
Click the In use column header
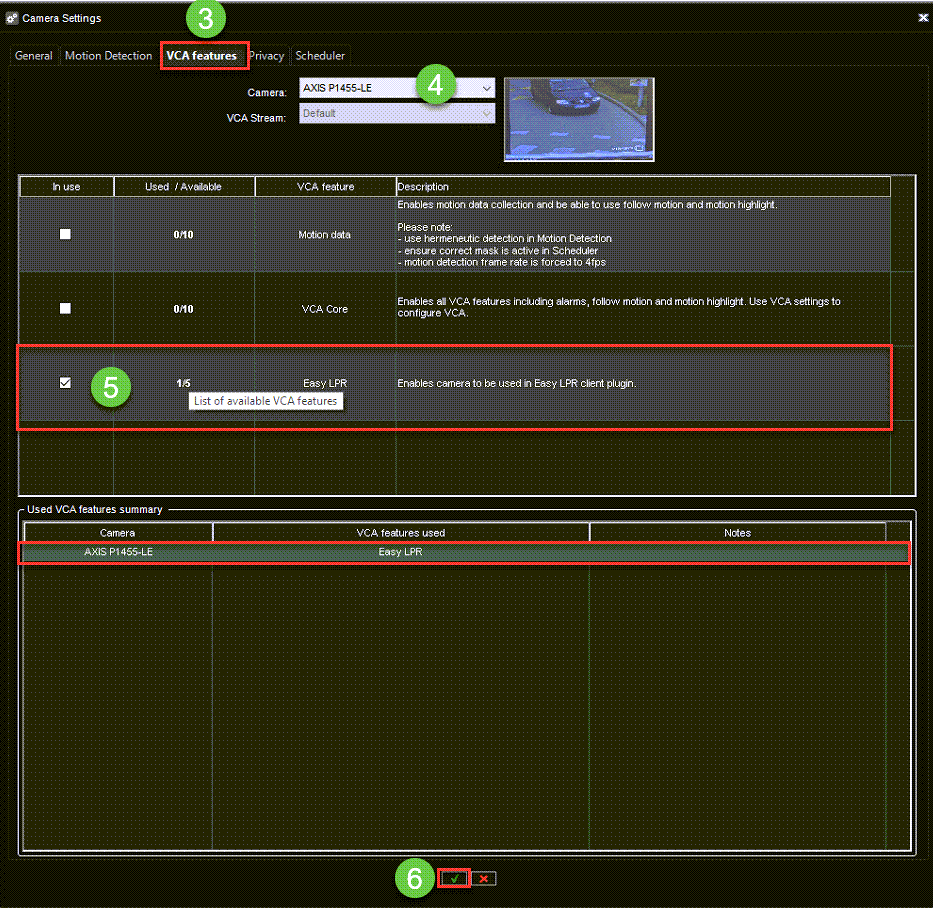[x=65, y=186]
